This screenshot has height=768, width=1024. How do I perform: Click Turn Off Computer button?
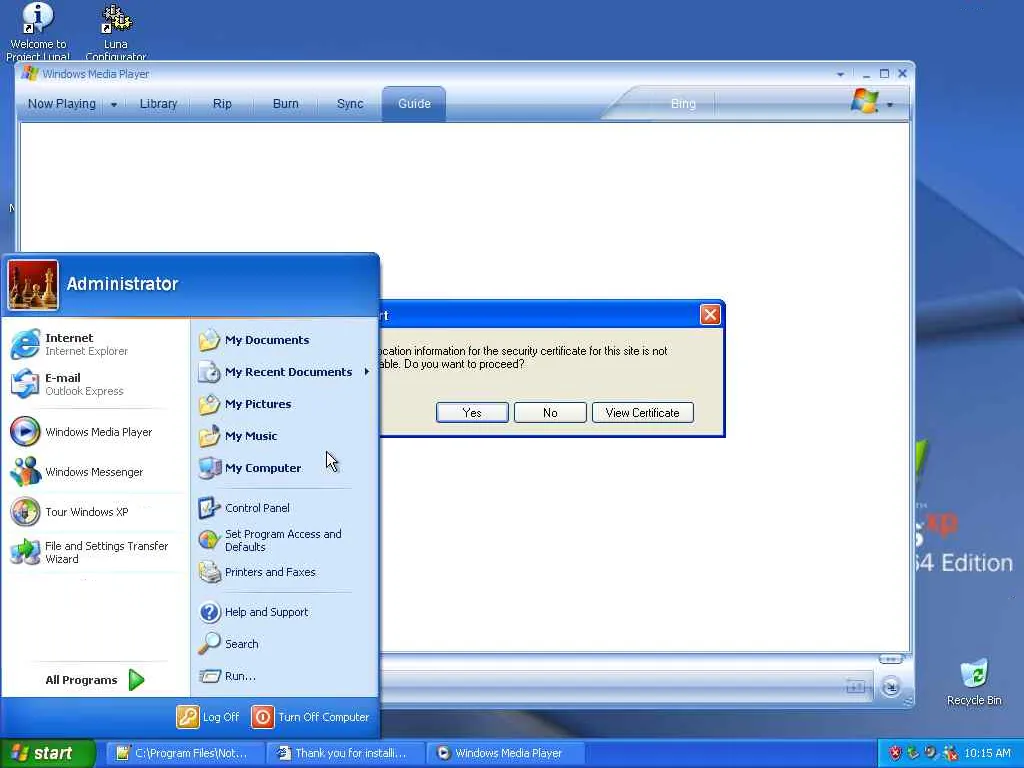(x=310, y=717)
